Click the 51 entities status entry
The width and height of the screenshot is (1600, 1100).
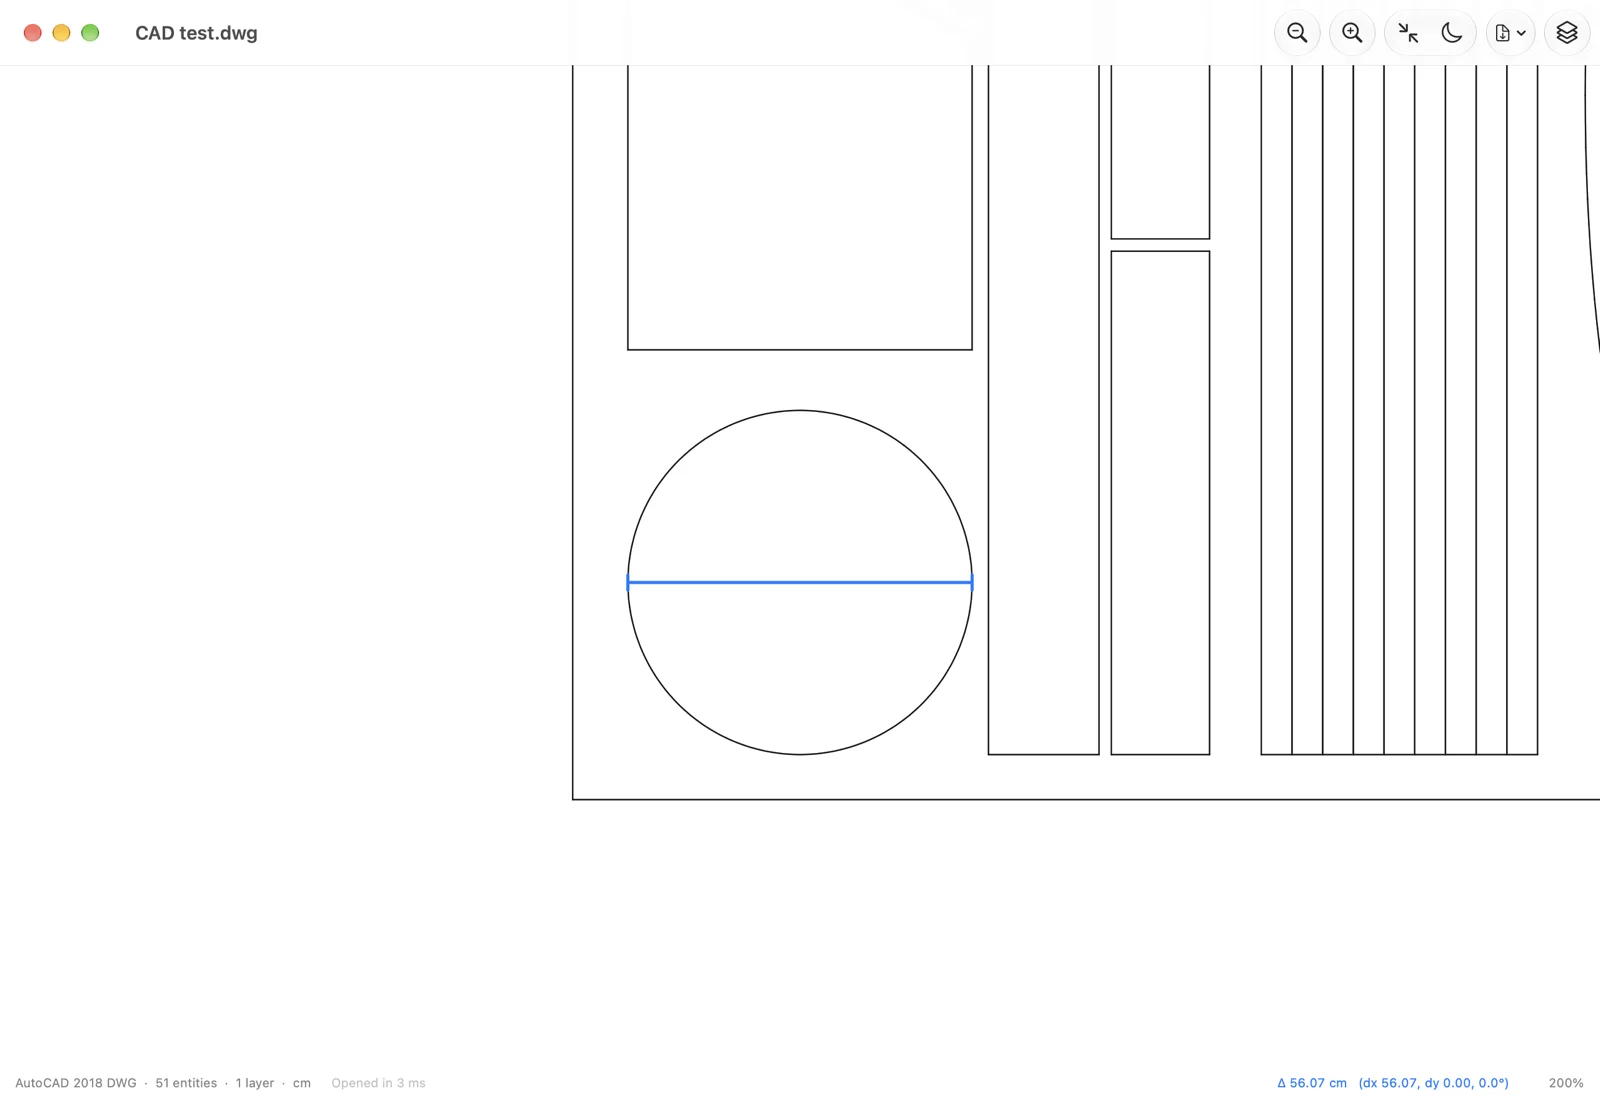tap(186, 1083)
